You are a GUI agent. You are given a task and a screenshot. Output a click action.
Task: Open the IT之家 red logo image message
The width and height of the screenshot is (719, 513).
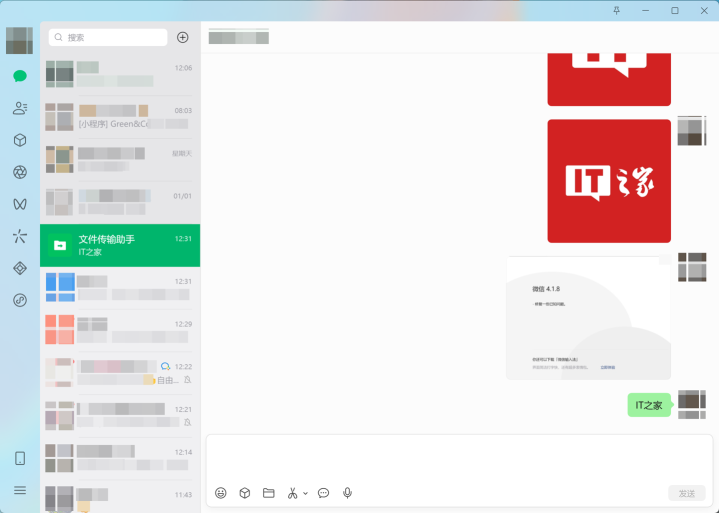(x=609, y=181)
